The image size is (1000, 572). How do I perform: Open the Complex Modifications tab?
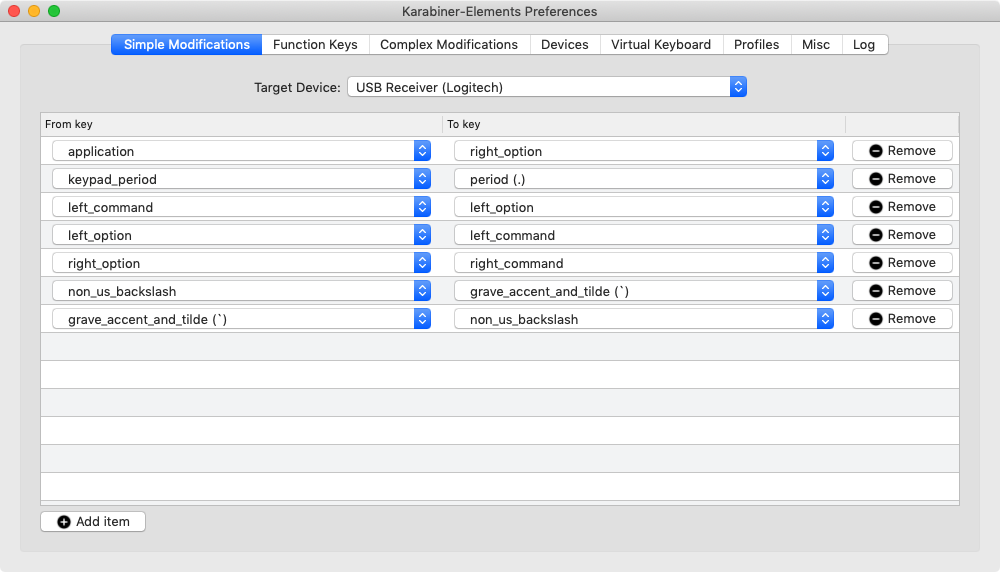[449, 45]
